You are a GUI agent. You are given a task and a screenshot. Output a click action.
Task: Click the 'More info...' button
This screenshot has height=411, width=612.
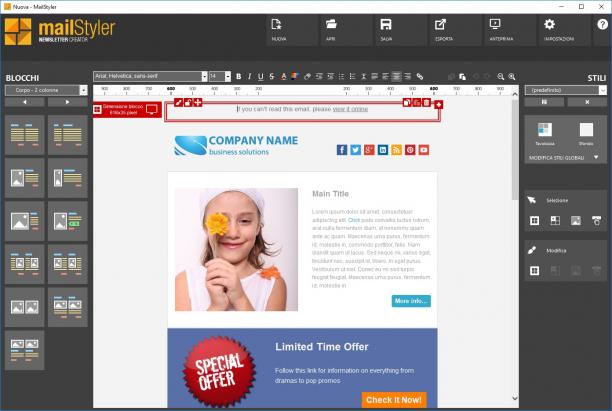(411, 301)
